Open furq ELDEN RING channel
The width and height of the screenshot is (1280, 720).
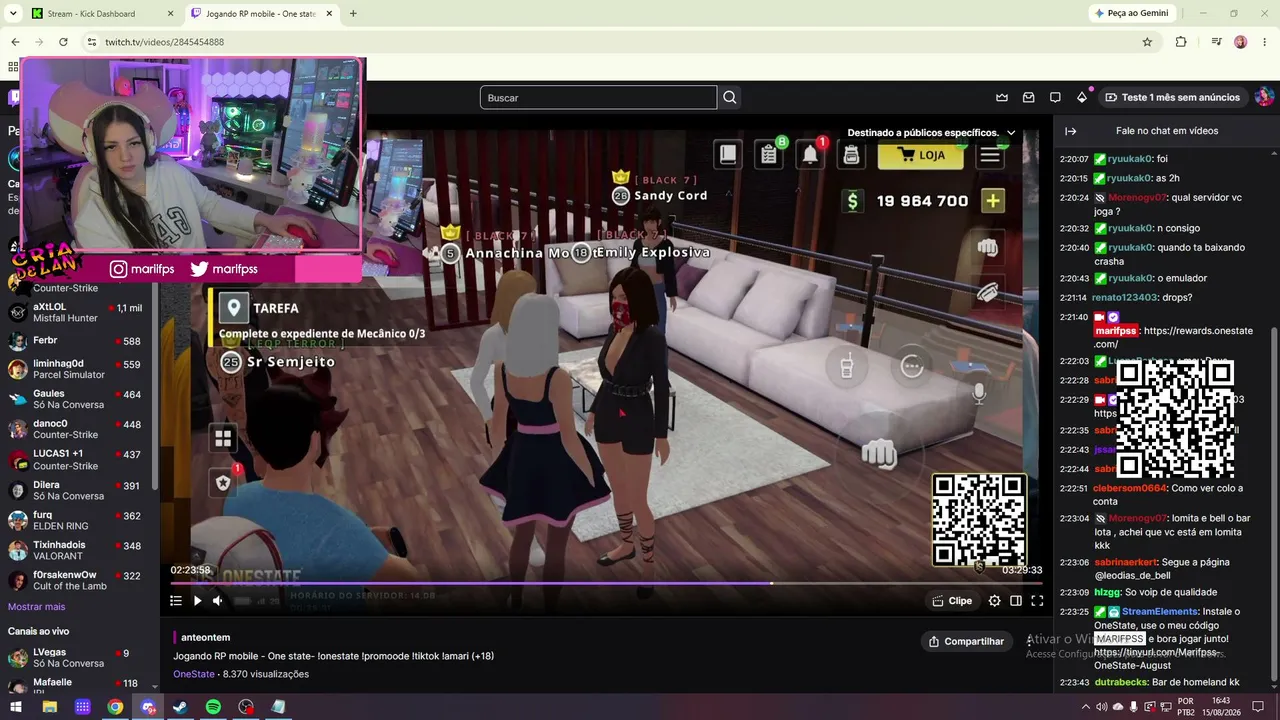coord(80,520)
